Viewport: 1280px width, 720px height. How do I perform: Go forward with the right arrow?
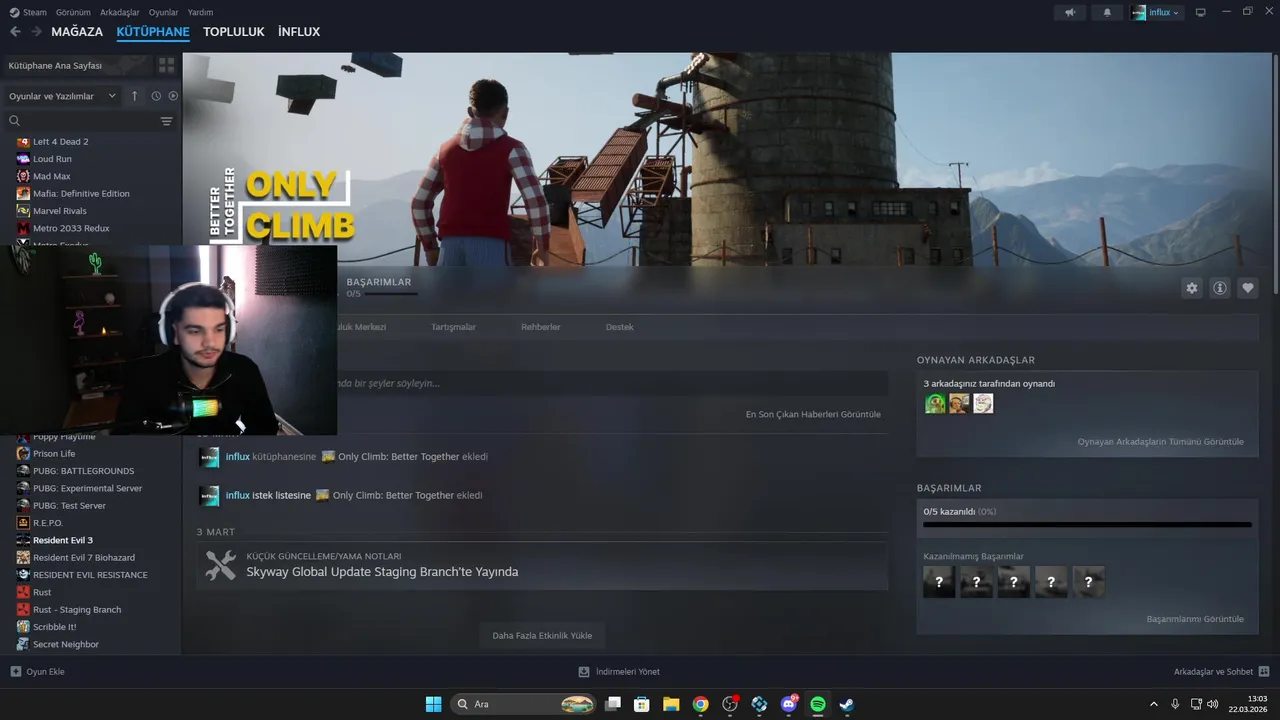[x=37, y=32]
